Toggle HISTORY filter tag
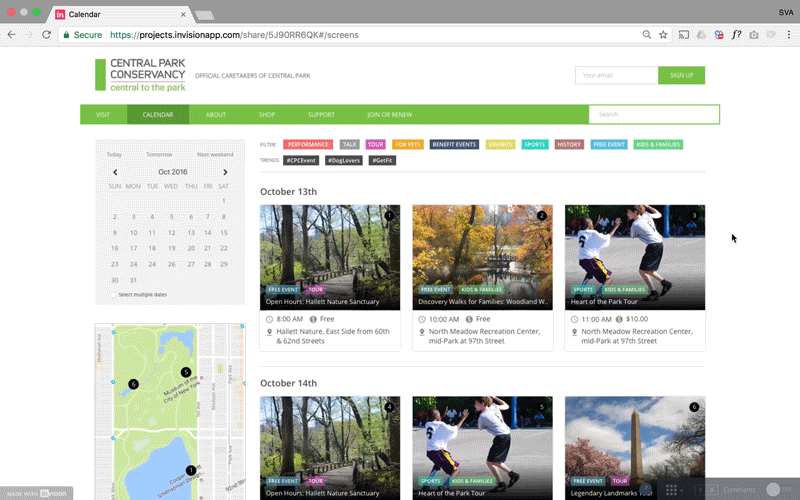800x500 pixels. [x=569, y=144]
